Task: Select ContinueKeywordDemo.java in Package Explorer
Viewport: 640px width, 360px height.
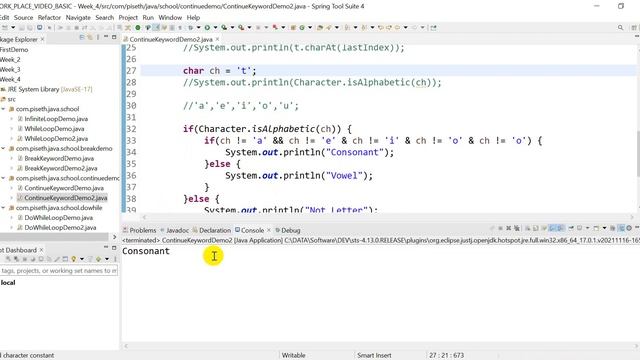Action: 64,188
